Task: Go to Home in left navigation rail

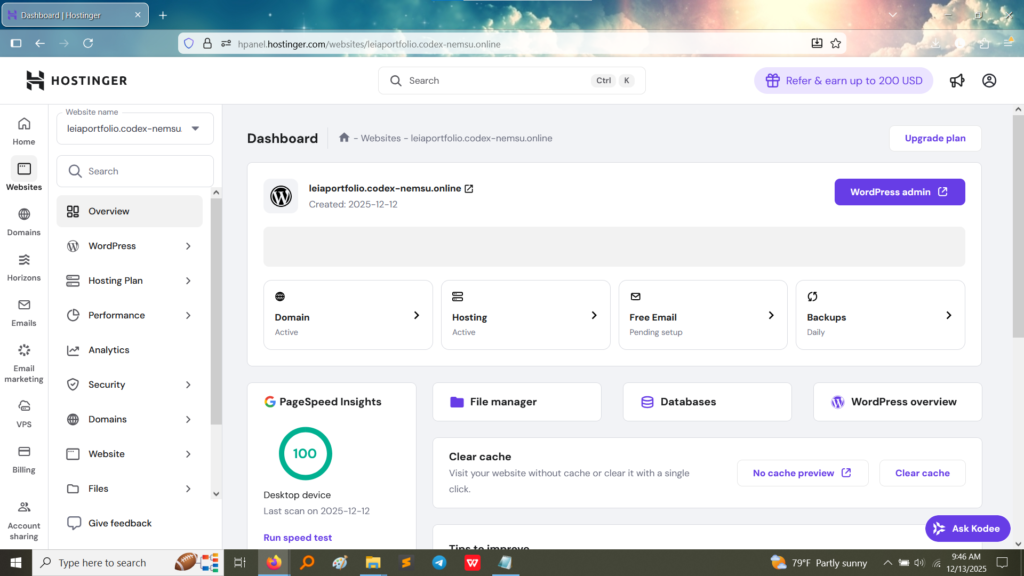Action: 24,131
